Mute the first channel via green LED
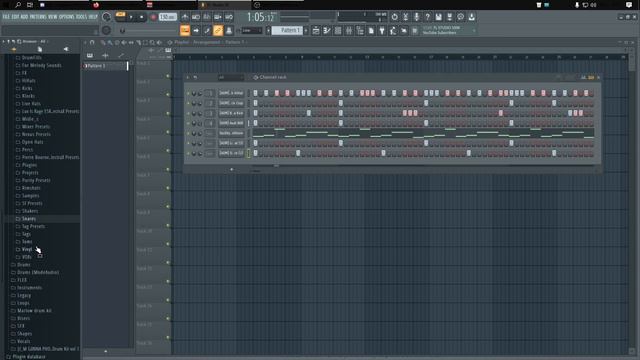640x360 pixels. (188, 93)
